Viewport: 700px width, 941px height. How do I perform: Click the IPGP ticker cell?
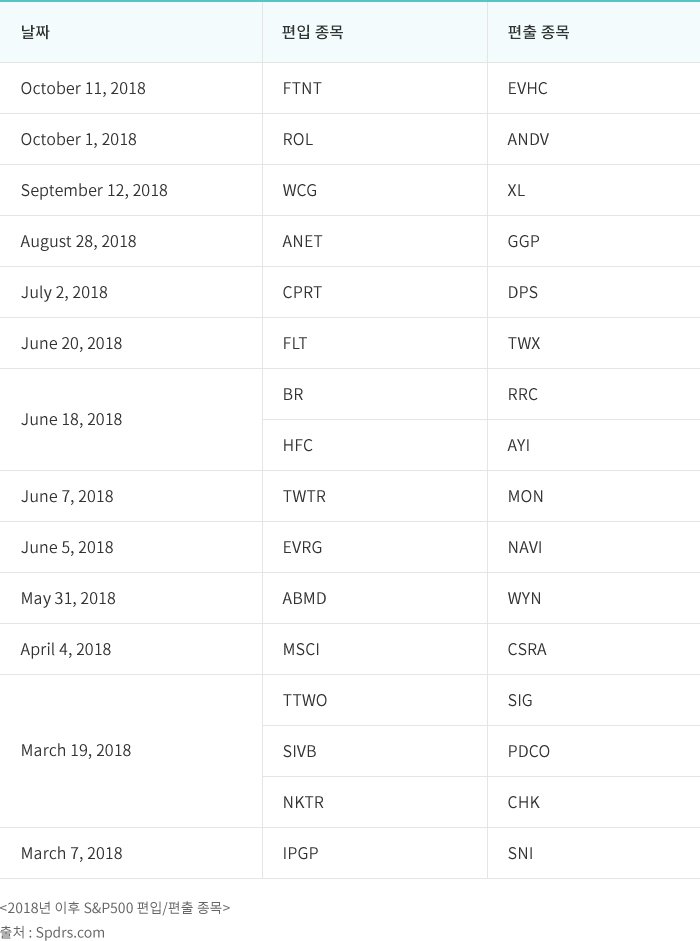point(302,853)
